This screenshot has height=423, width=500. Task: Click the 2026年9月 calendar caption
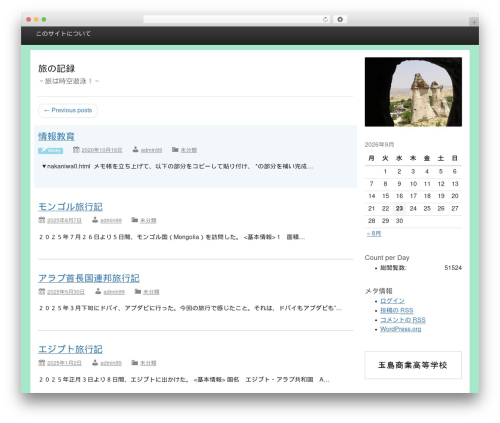tap(379, 145)
